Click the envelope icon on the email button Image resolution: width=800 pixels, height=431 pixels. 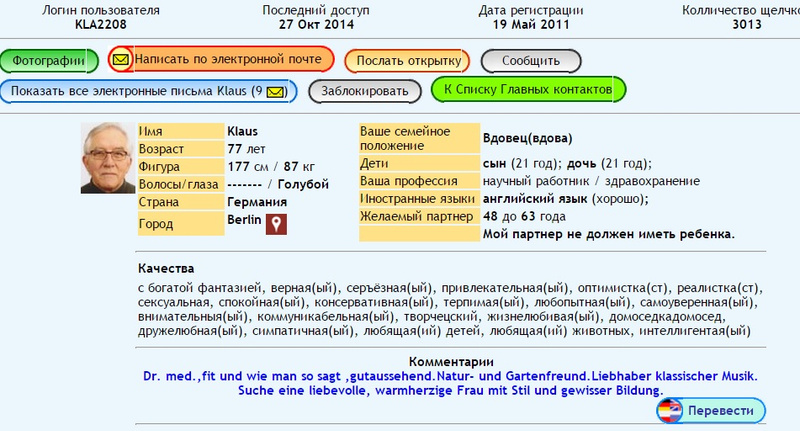121,60
